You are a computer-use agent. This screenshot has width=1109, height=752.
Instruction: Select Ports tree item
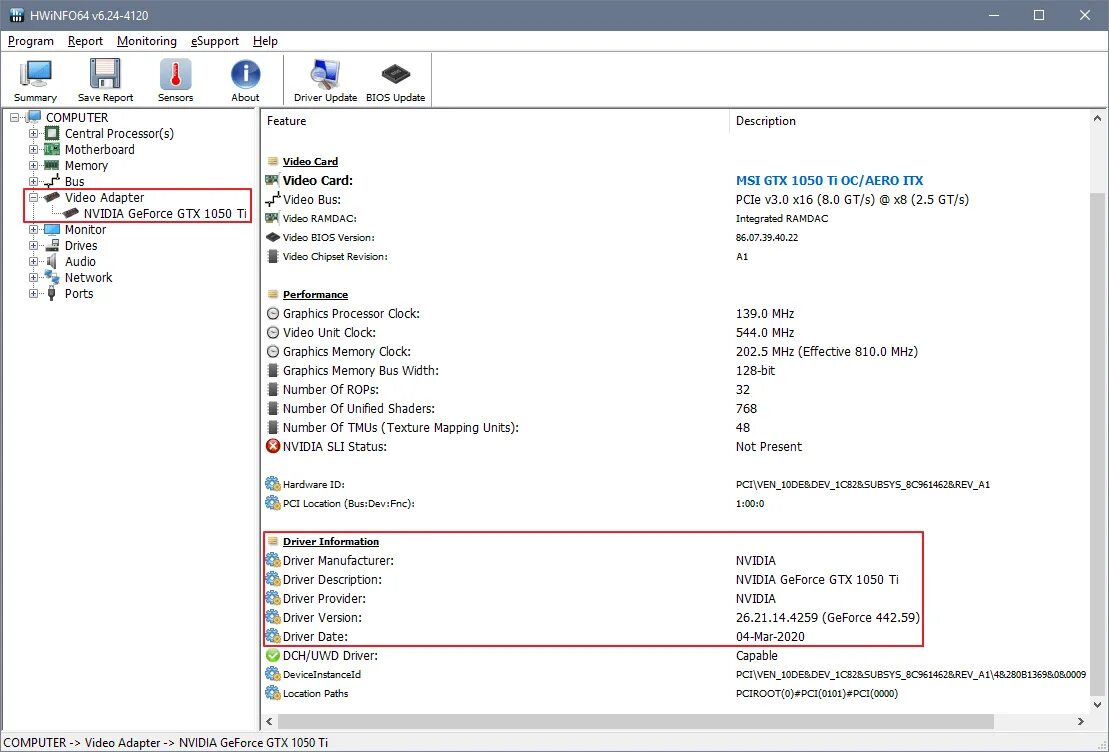[x=79, y=294]
